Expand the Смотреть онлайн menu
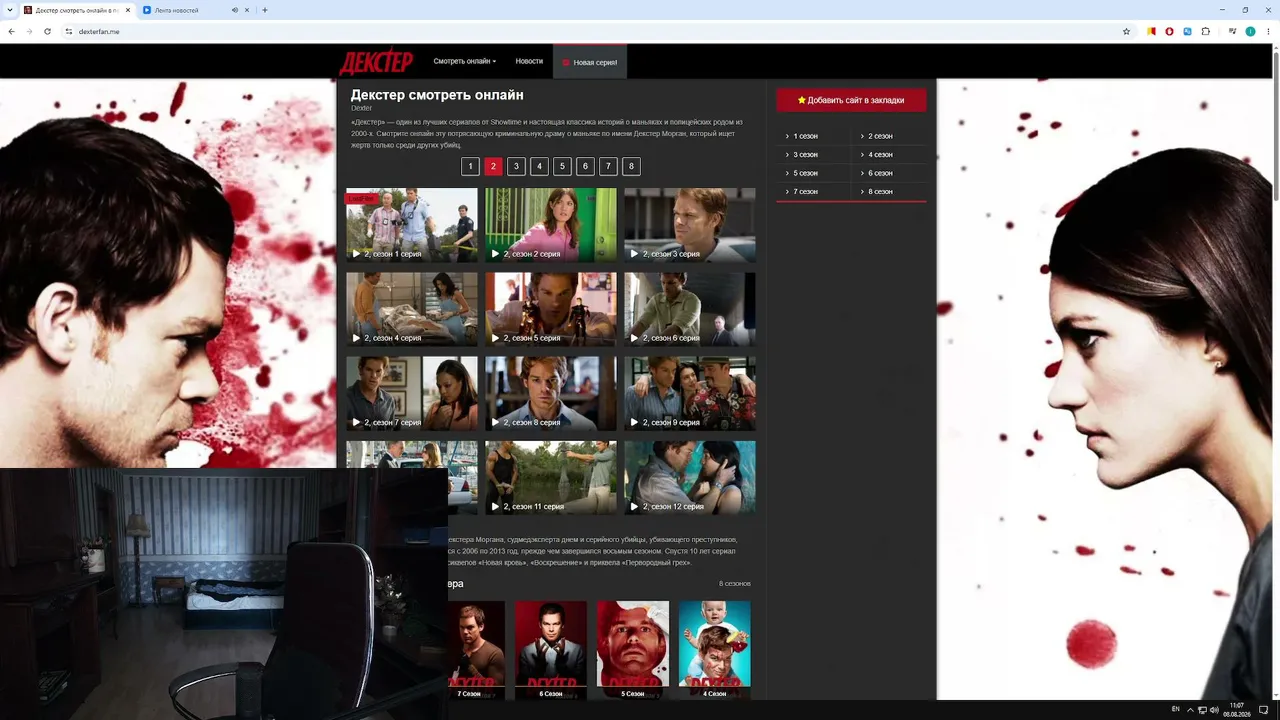The height and width of the screenshot is (720, 1280). tap(465, 61)
